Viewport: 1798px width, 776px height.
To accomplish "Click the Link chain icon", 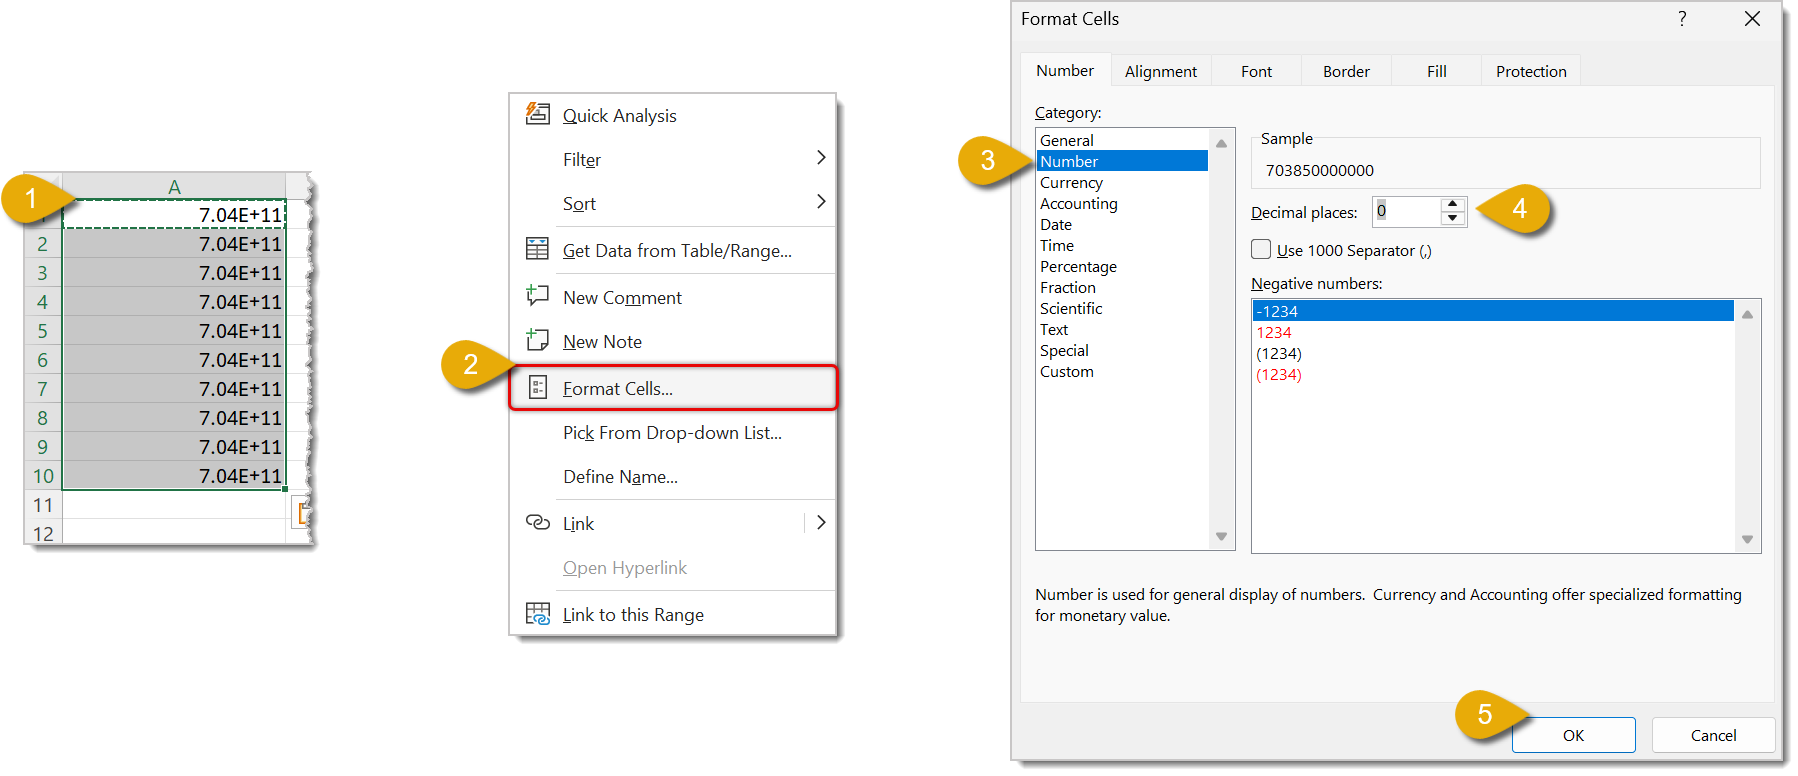I will (538, 522).
